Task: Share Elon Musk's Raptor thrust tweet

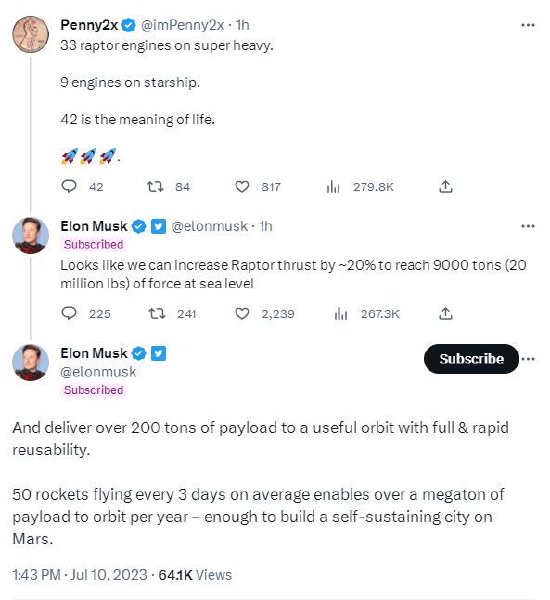Action: pos(446,313)
